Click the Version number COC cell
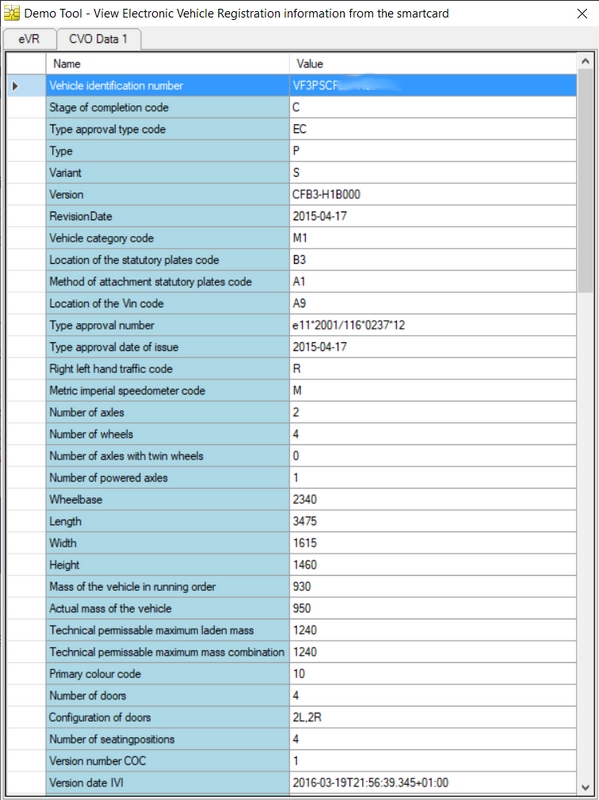The height and width of the screenshot is (800, 599). click(x=168, y=761)
